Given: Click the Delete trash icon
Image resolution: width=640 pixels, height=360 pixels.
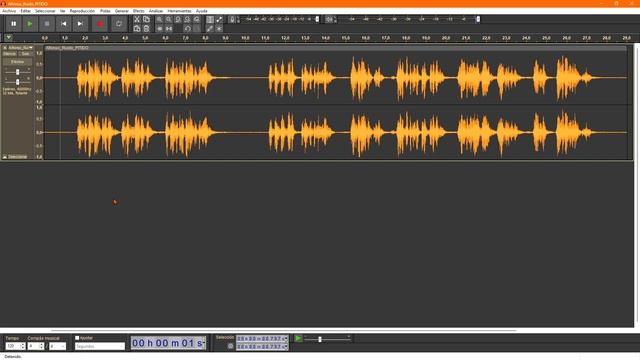Looking at the screenshot, I should tap(146, 29).
